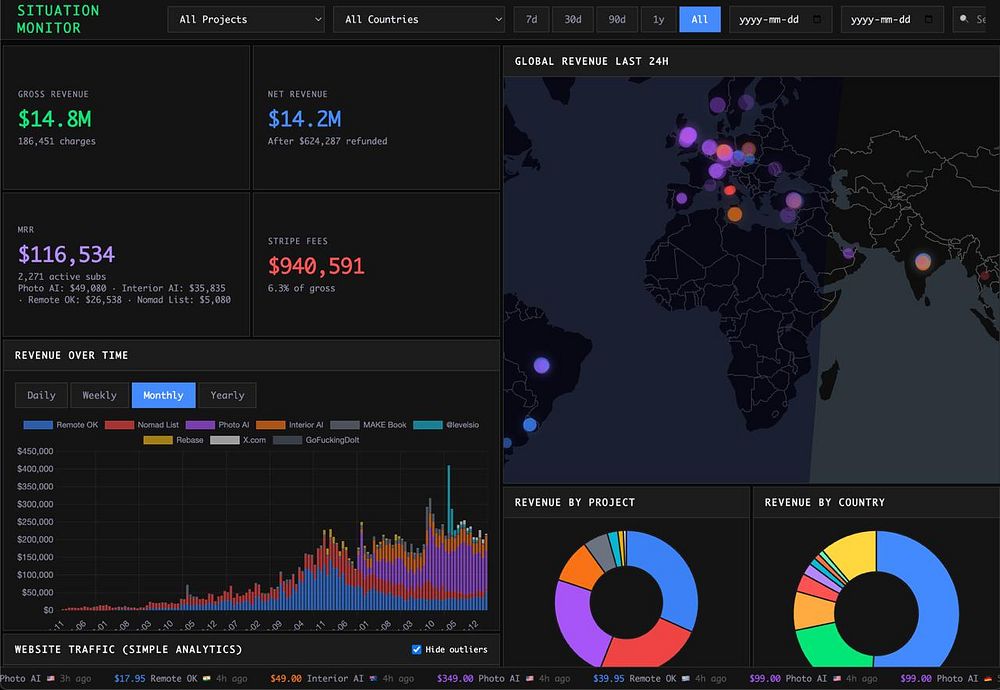1000x690 pixels.
Task: Click the Website Traffic (Simple Analytics) heading
Action: [128, 649]
